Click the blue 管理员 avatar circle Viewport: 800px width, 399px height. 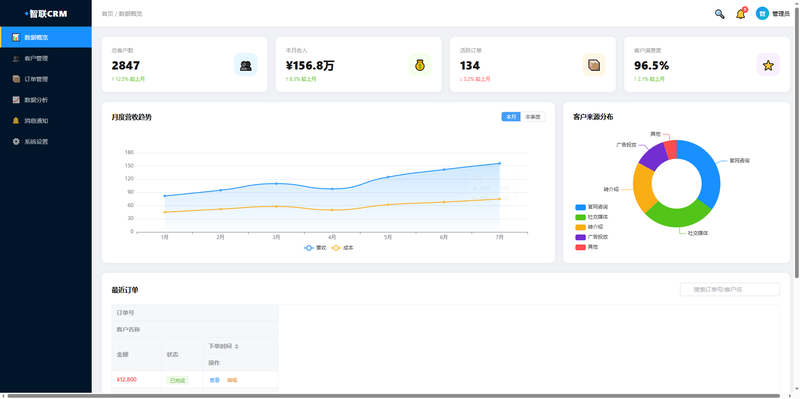pos(762,14)
